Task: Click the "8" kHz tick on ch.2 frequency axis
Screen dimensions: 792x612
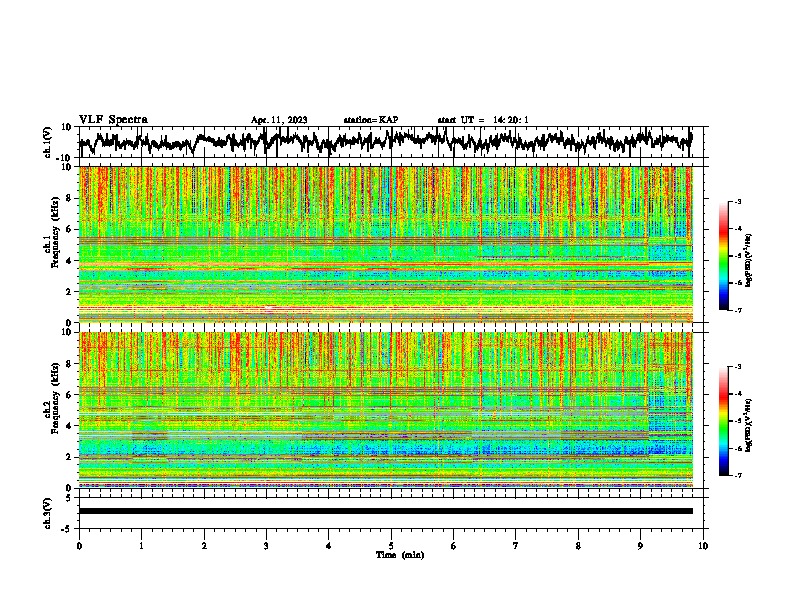Action: [x=69, y=364]
